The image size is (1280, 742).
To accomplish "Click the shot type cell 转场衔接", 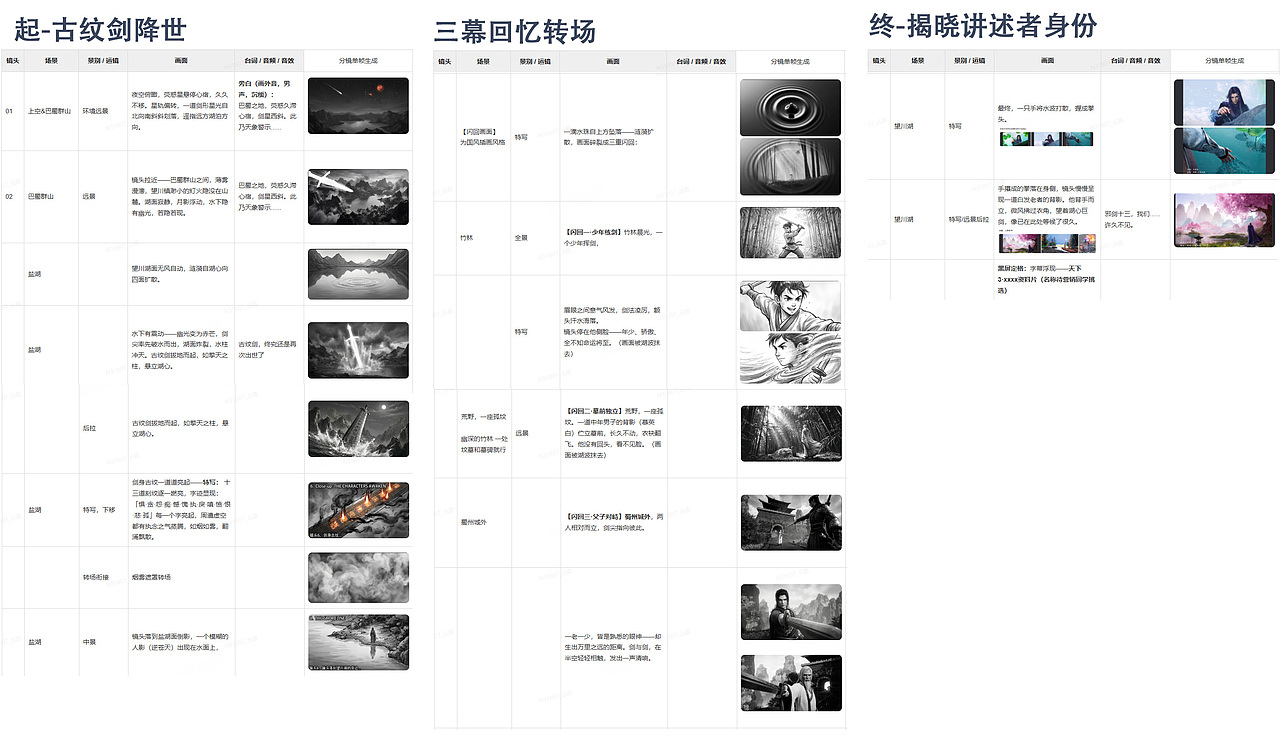I will (96, 577).
